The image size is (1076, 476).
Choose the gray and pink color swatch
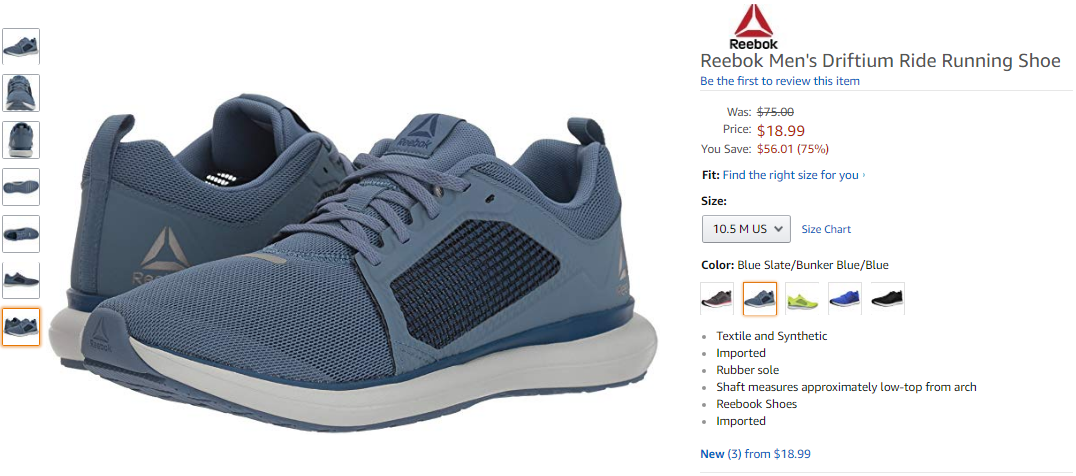pyautogui.click(x=717, y=298)
